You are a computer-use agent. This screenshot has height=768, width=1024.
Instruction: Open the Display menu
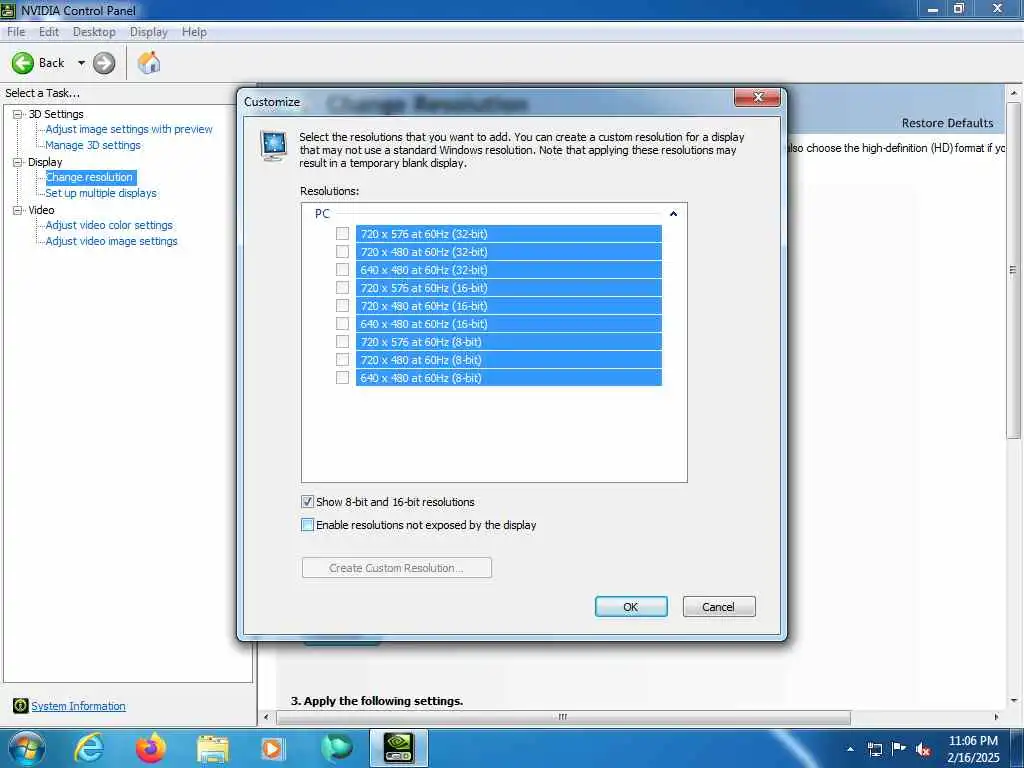click(x=149, y=31)
